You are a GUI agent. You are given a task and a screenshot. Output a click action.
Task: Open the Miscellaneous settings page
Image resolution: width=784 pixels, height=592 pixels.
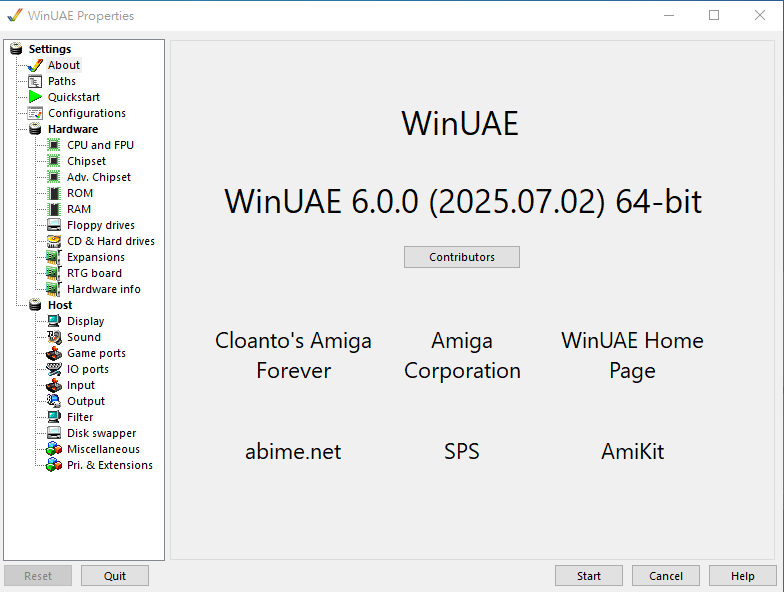point(104,449)
